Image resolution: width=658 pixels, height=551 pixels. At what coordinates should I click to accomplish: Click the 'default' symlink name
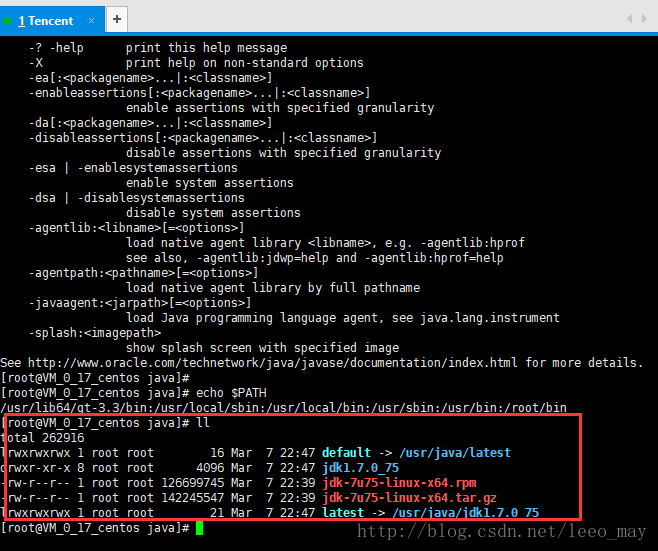click(346, 452)
